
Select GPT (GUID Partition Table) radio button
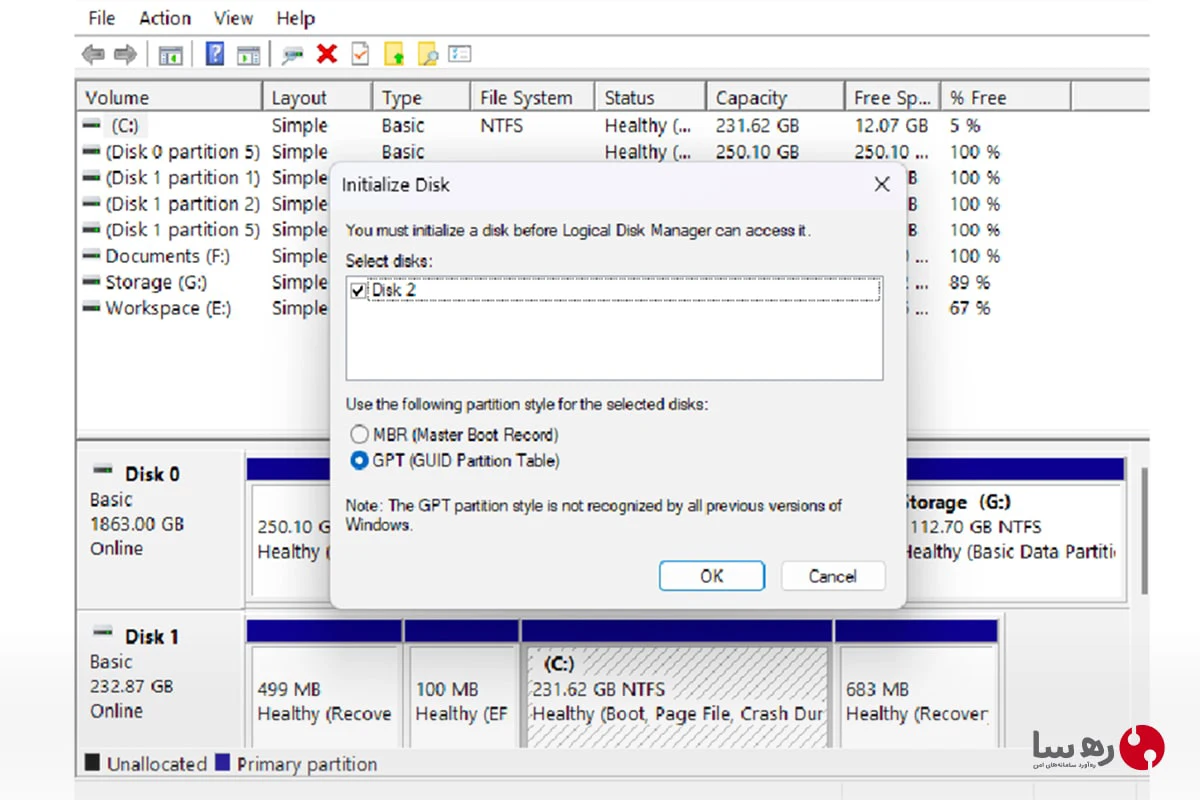[x=359, y=461]
